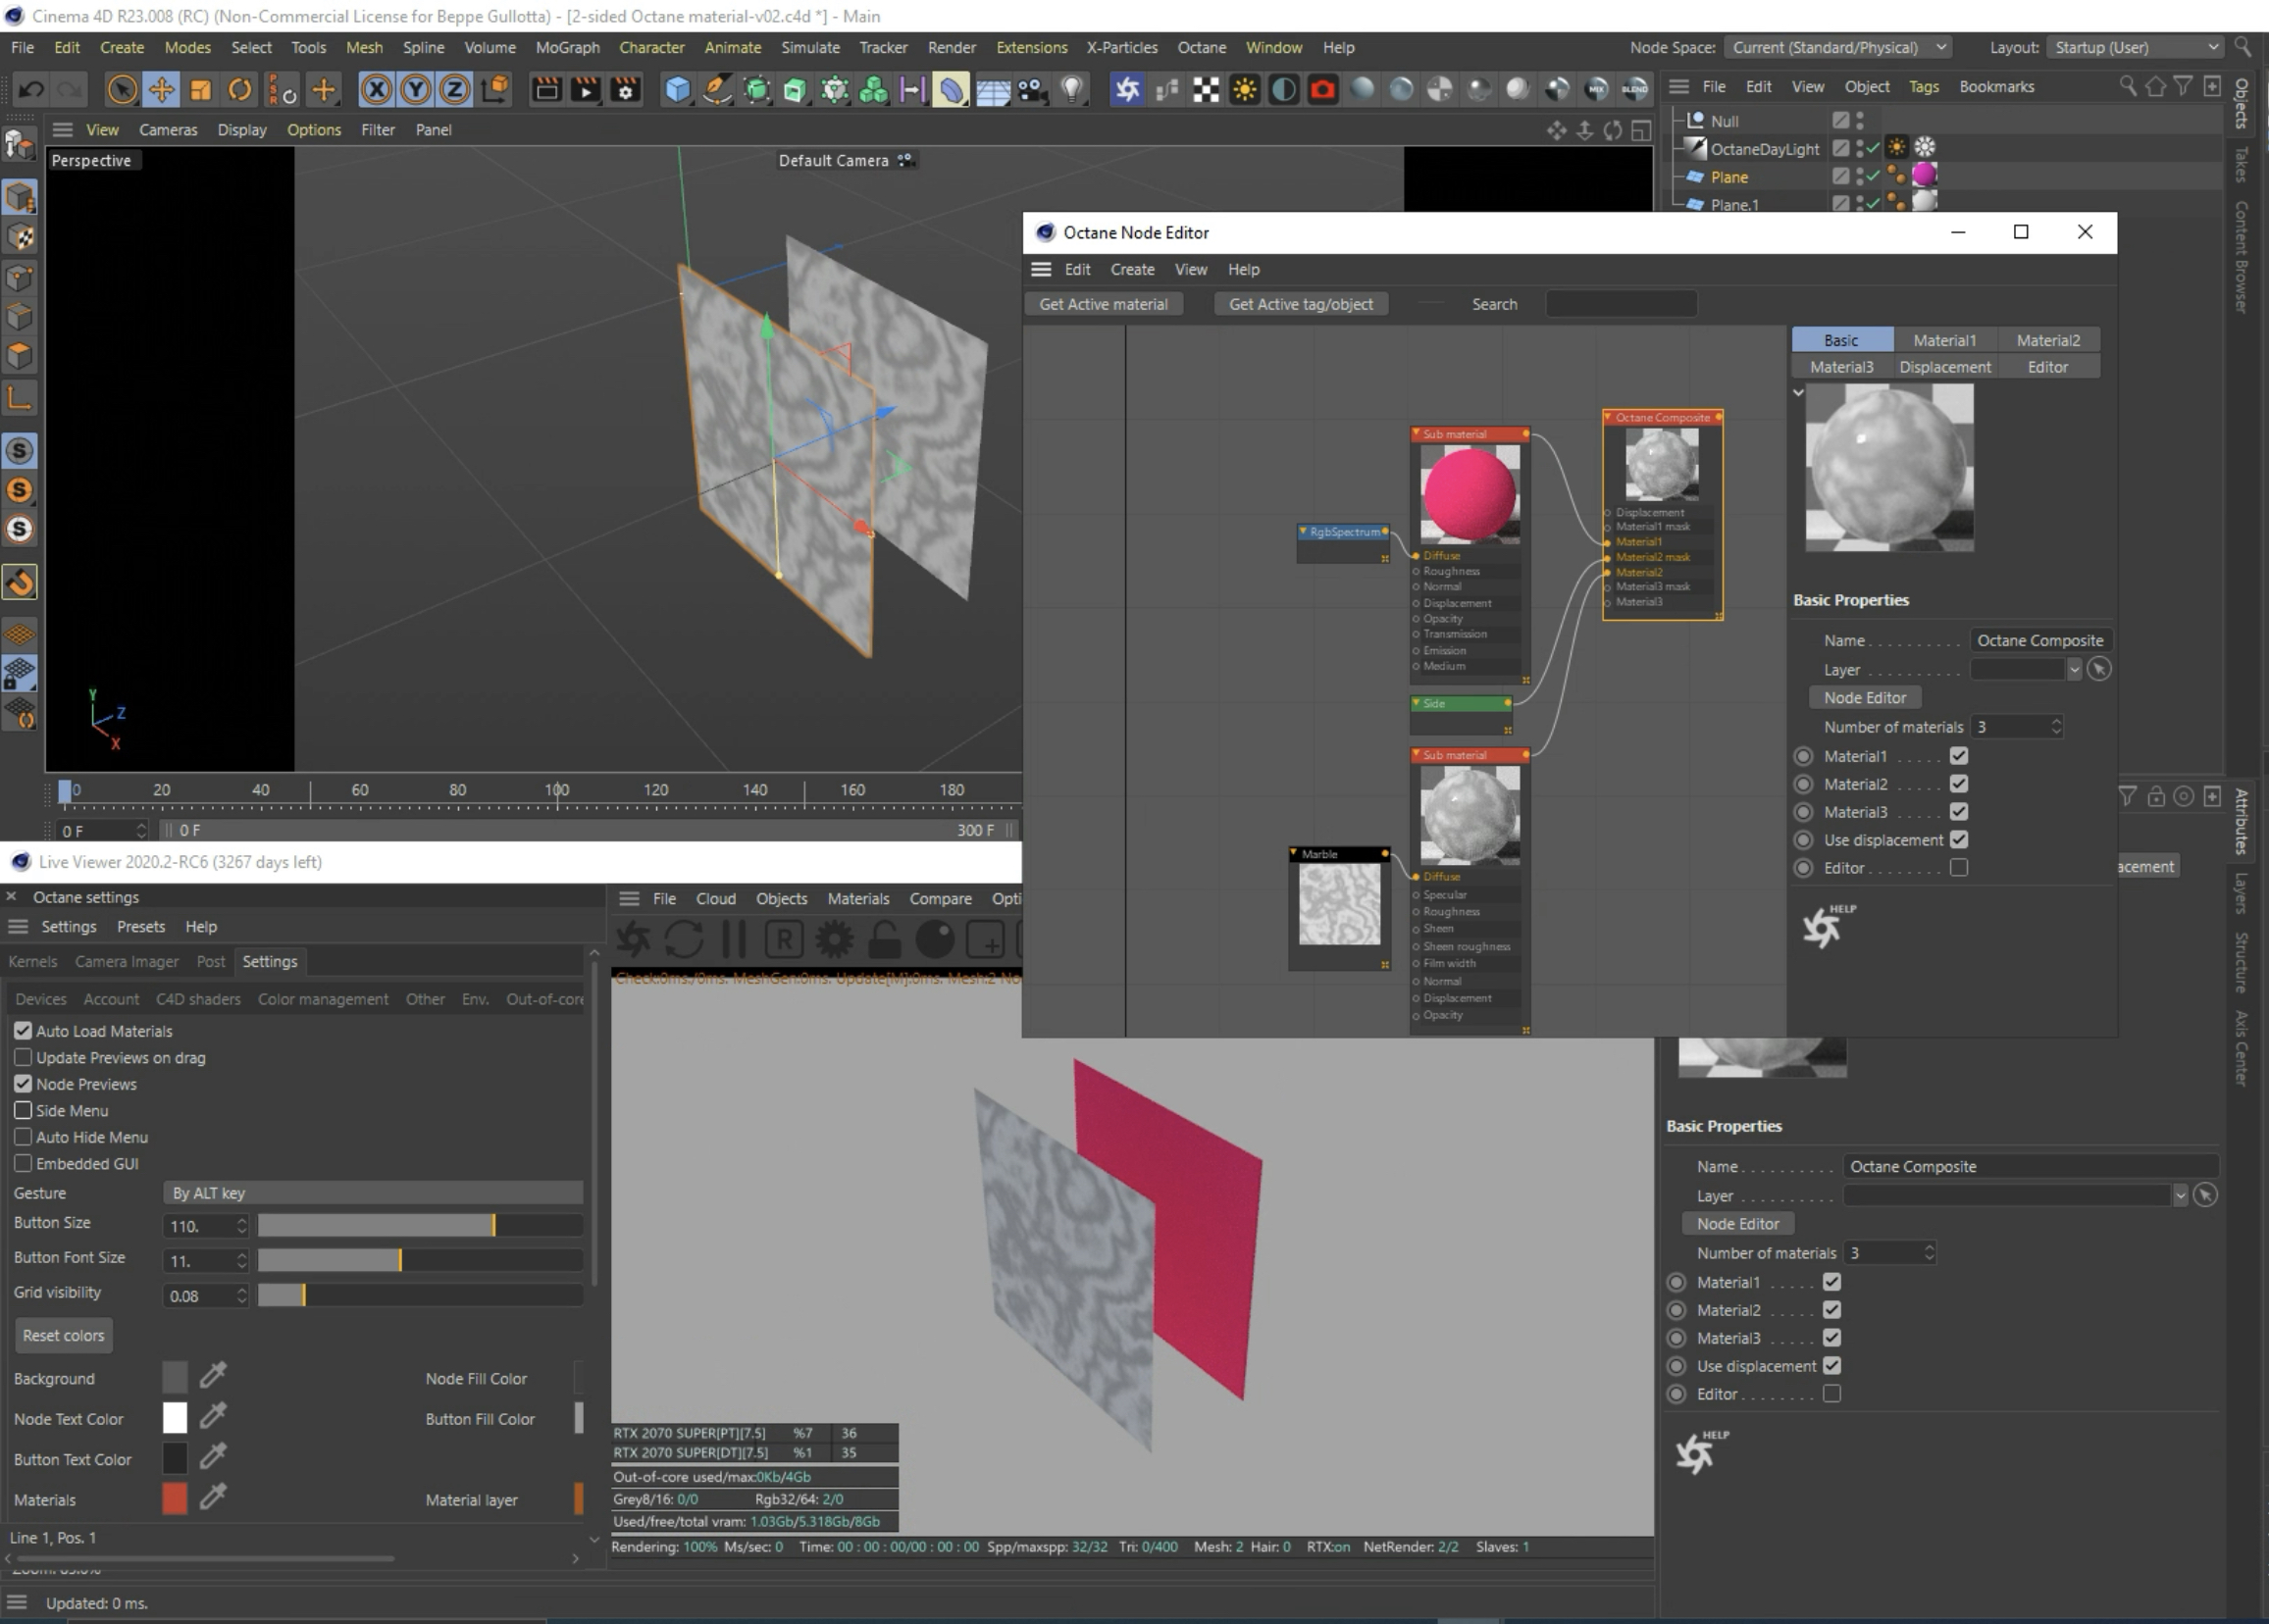Open the Layout Startup dropdown
This screenshot has height=1624, width=2269.
tap(2134, 47)
